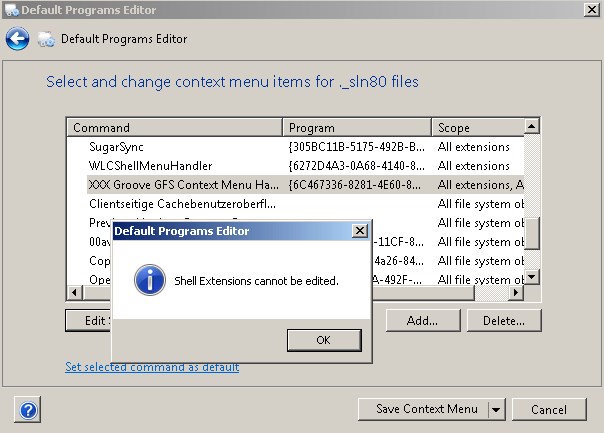The image size is (604, 433).
Task: Sort the list by Program column header
Action: click(357, 128)
